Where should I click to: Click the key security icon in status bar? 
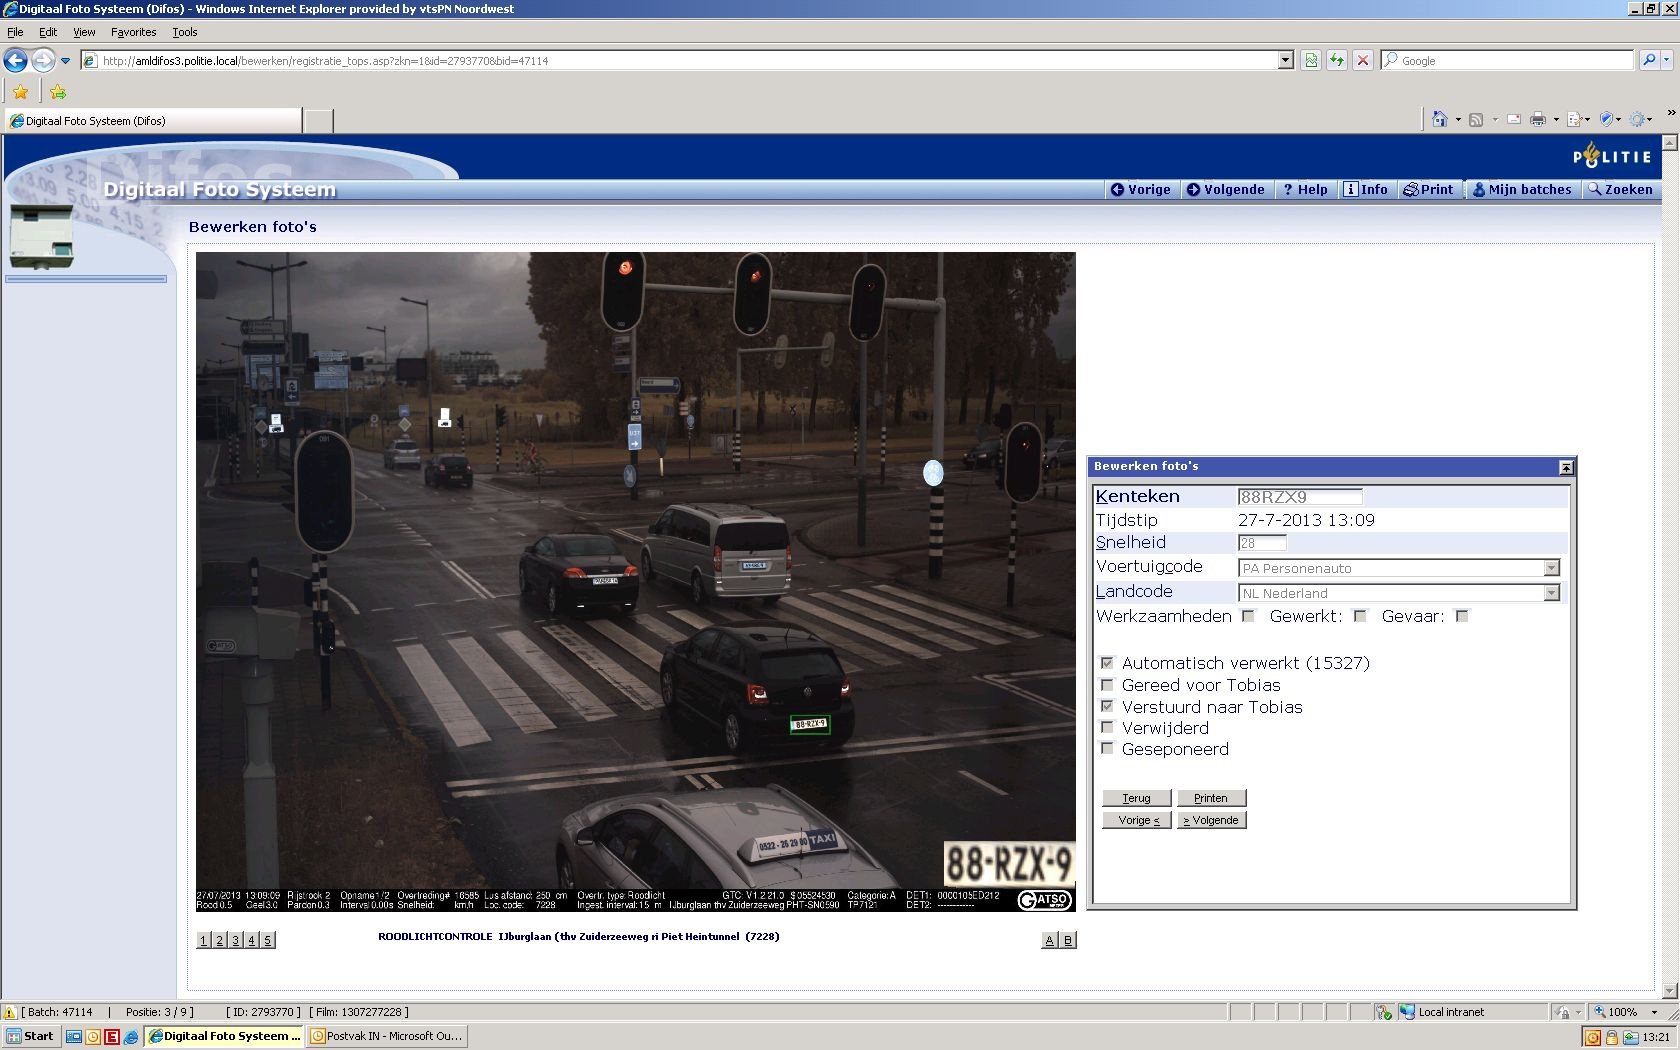(x=1383, y=1012)
